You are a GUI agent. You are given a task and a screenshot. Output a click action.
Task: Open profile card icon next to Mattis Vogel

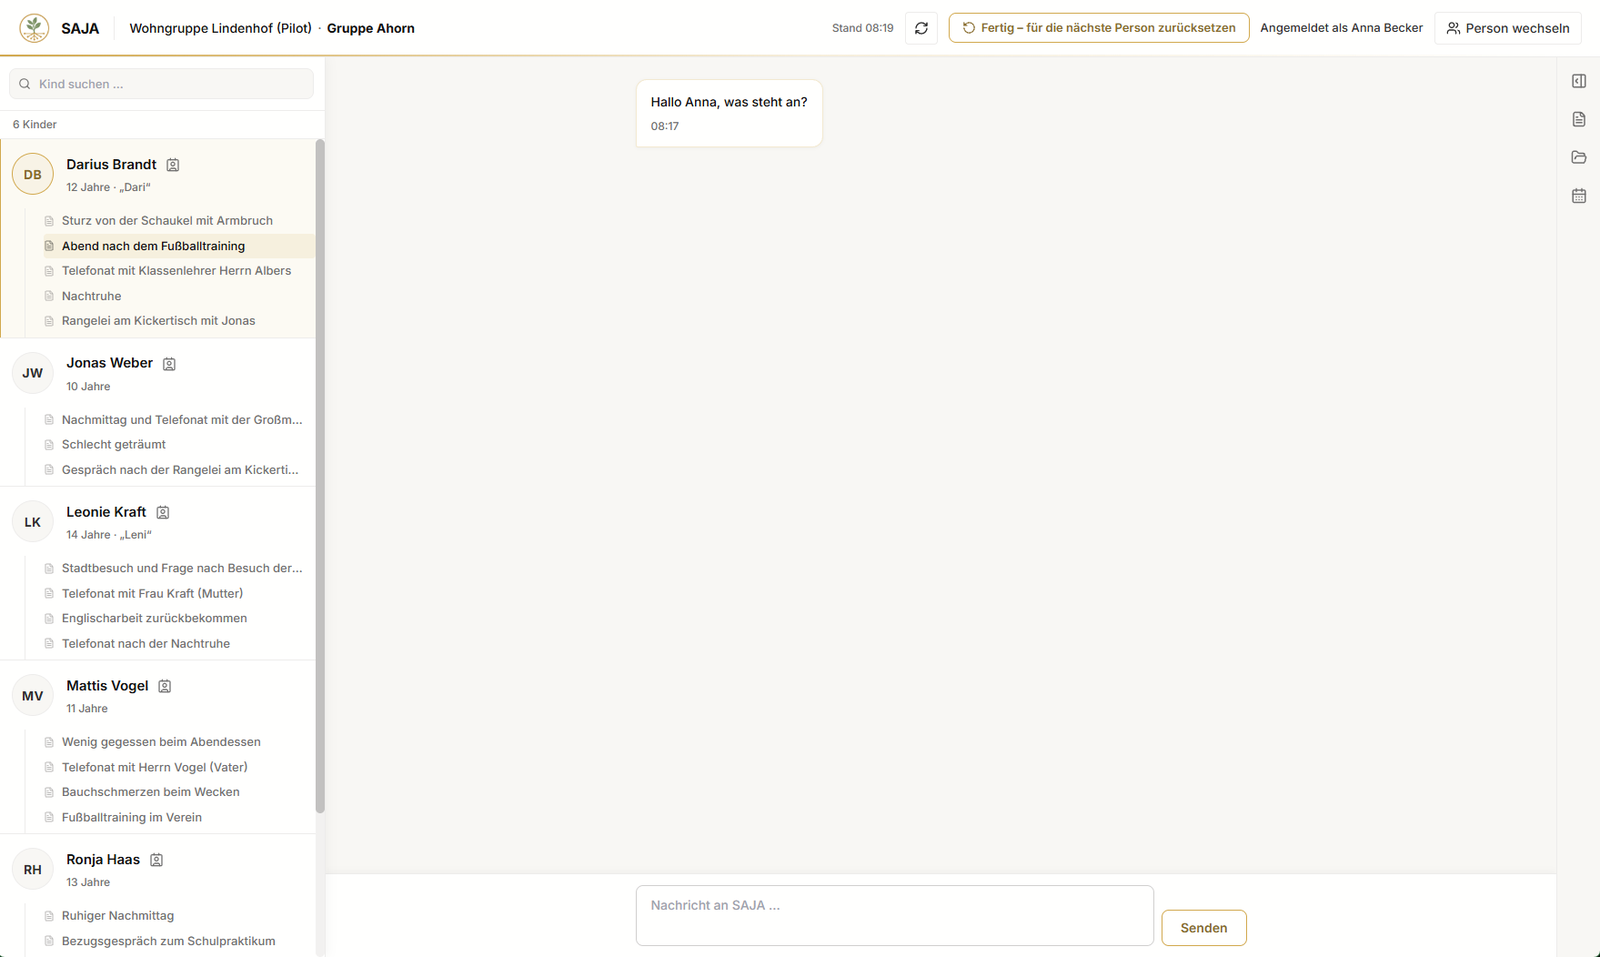click(165, 686)
